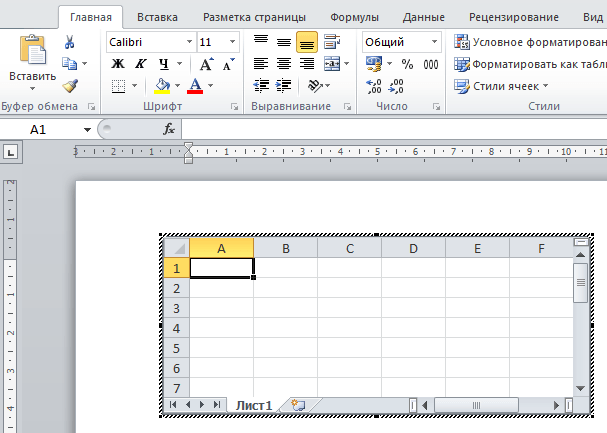Click Условное форматирование button
This screenshot has width=607, height=433.
pyautogui.click(x=530, y=42)
